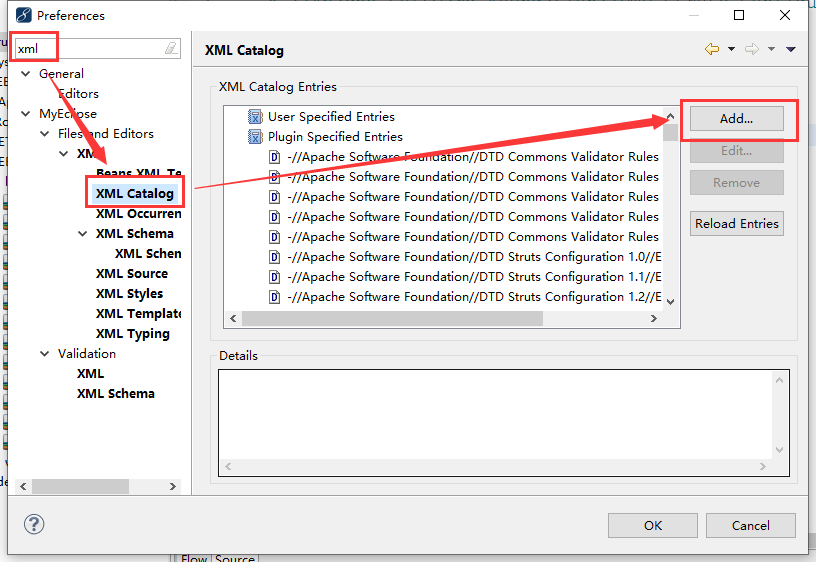
Task: Select Beans XML Templates tree item
Action: (x=138, y=173)
